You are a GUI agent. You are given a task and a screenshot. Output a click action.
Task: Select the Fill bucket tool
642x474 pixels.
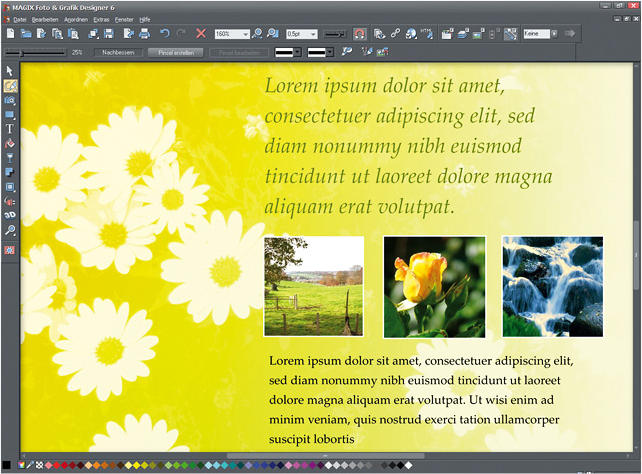pos(10,144)
